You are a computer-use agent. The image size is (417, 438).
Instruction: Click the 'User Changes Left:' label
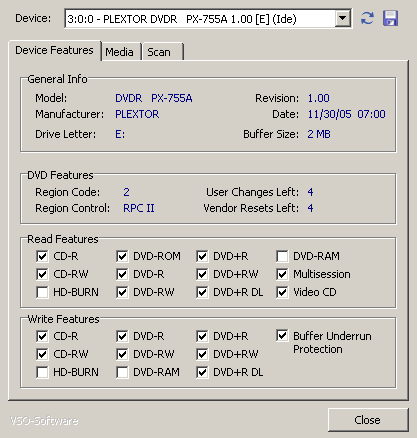(x=253, y=192)
